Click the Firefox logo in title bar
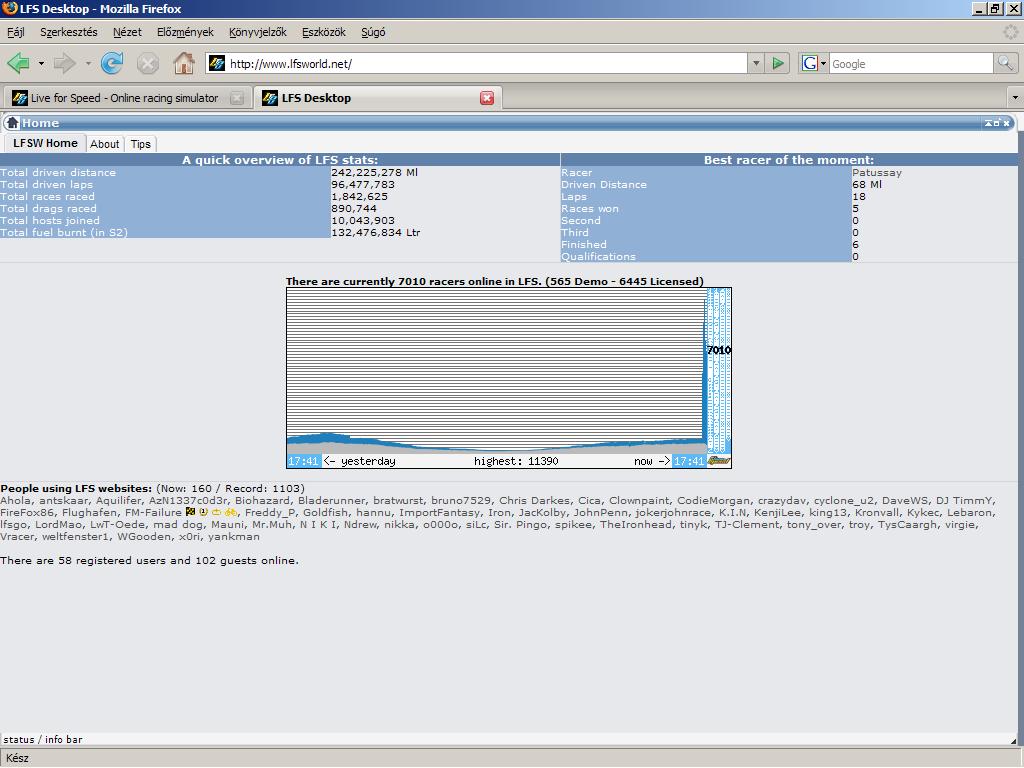This screenshot has height=768, width=1024. tap(9, 8)
